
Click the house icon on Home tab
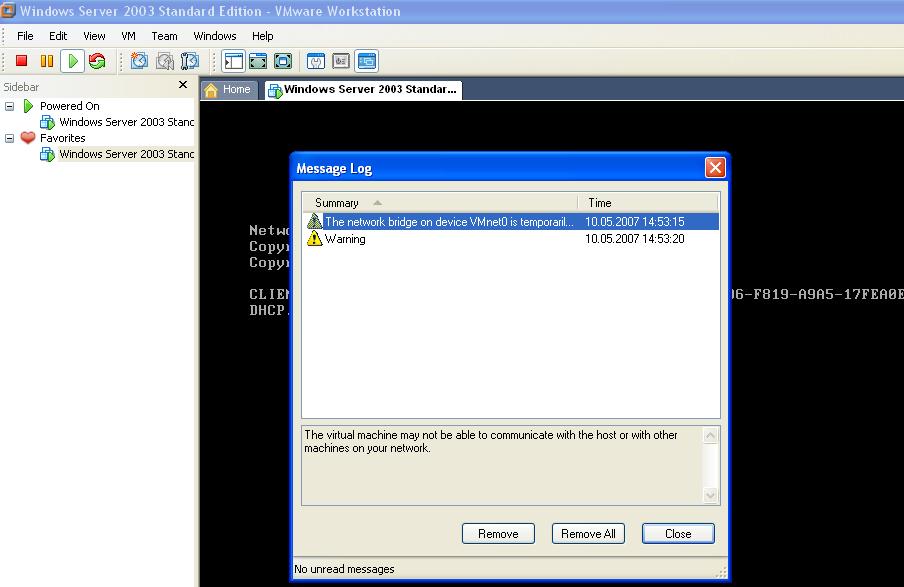point(211,90)
